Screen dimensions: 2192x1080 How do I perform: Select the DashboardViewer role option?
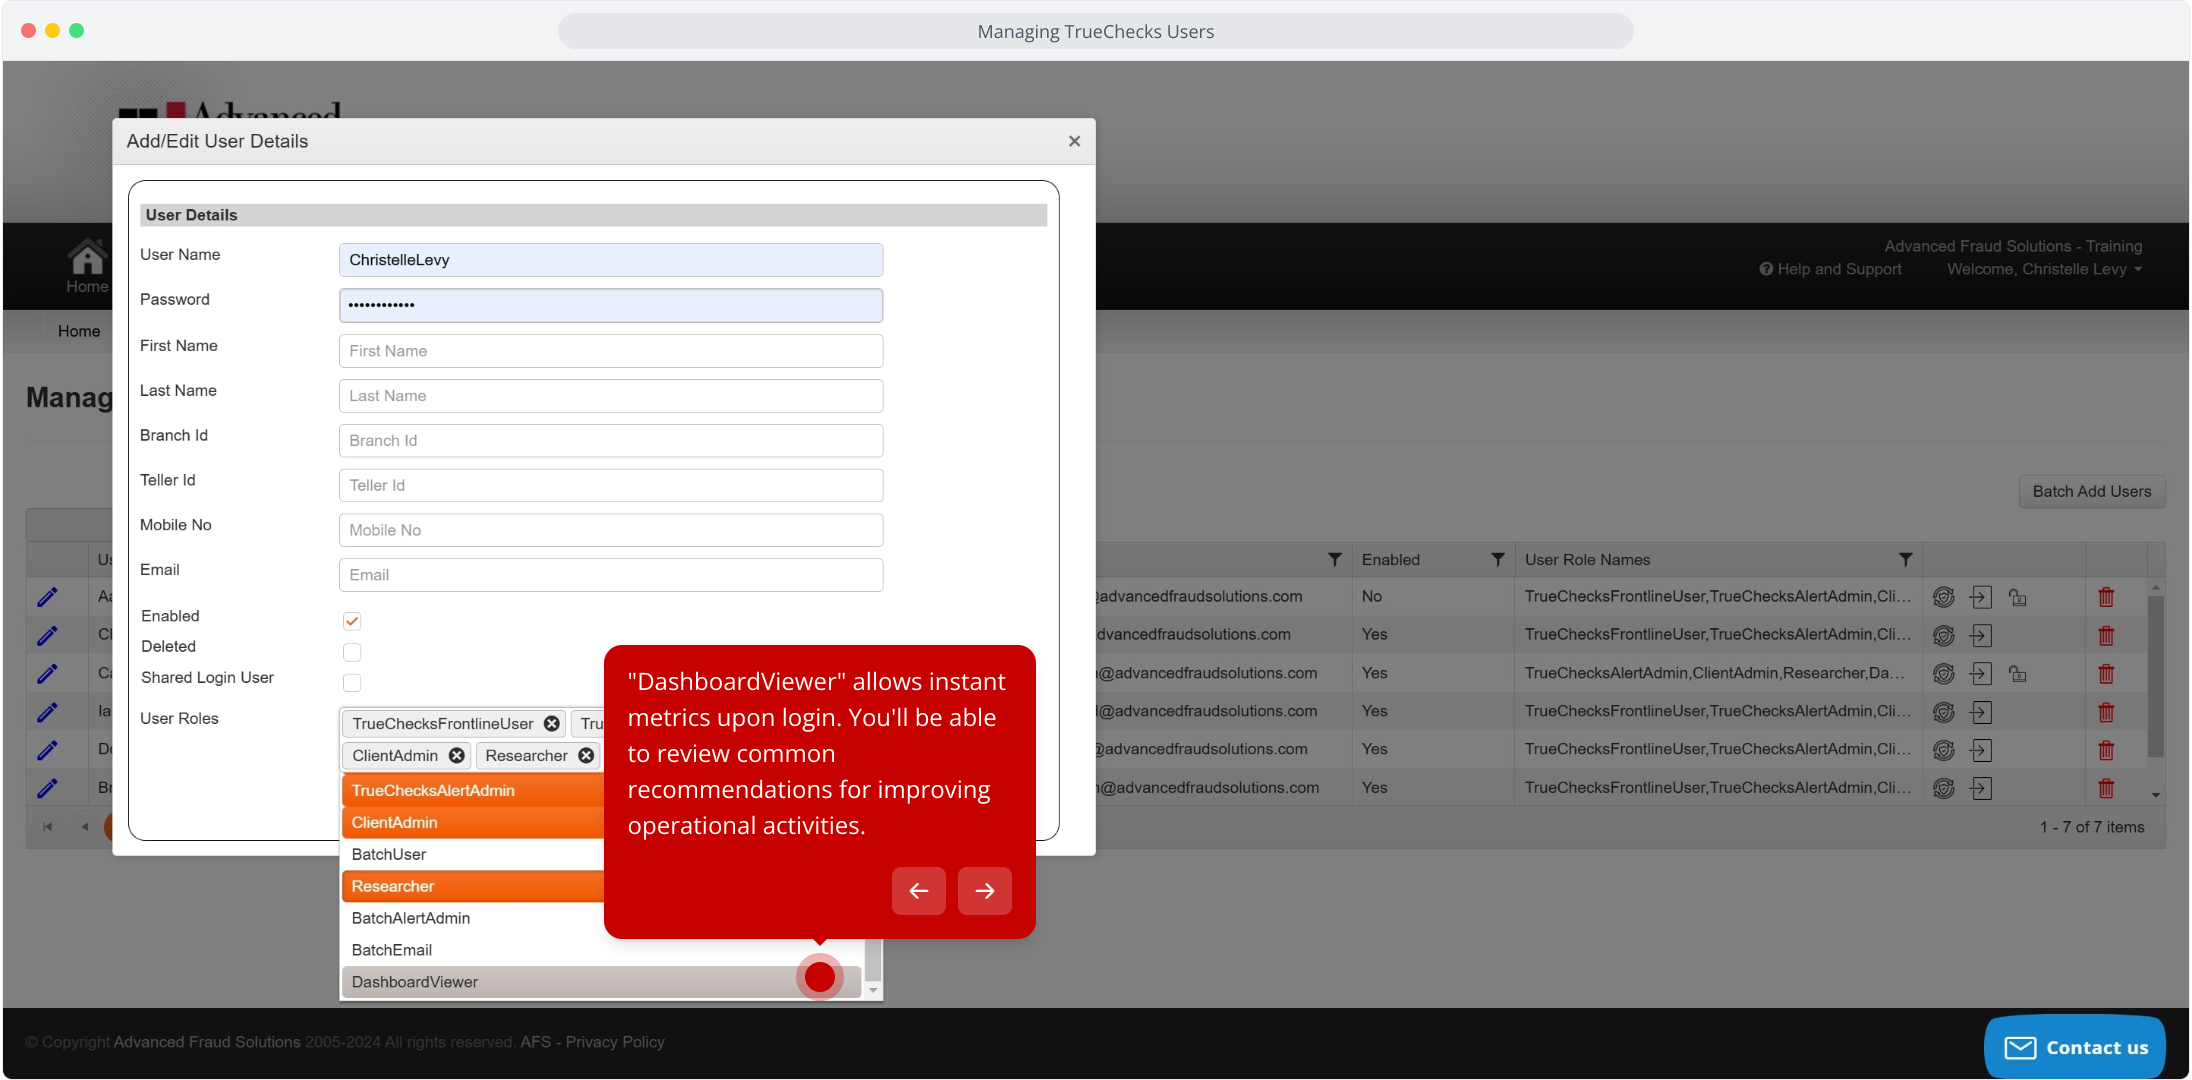point(602,982)
